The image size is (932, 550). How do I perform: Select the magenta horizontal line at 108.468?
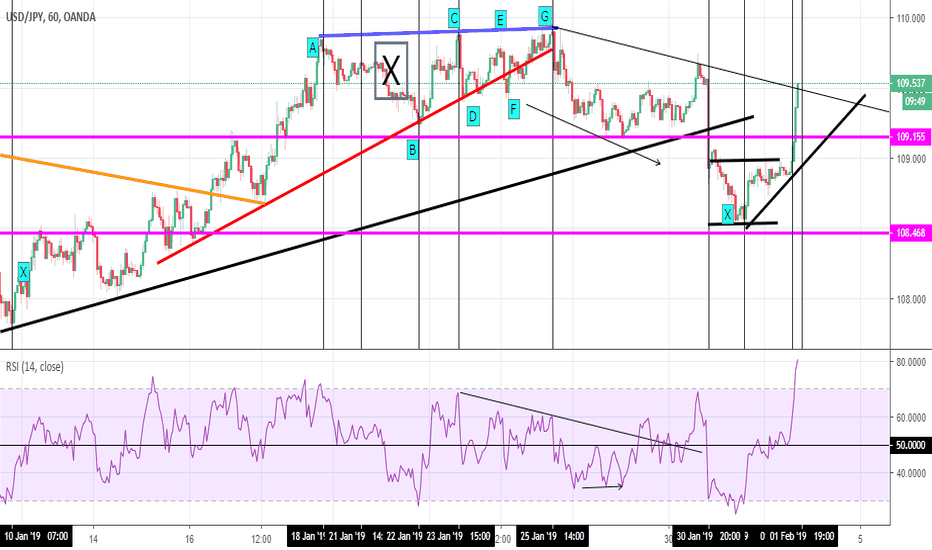coord(445,232)
